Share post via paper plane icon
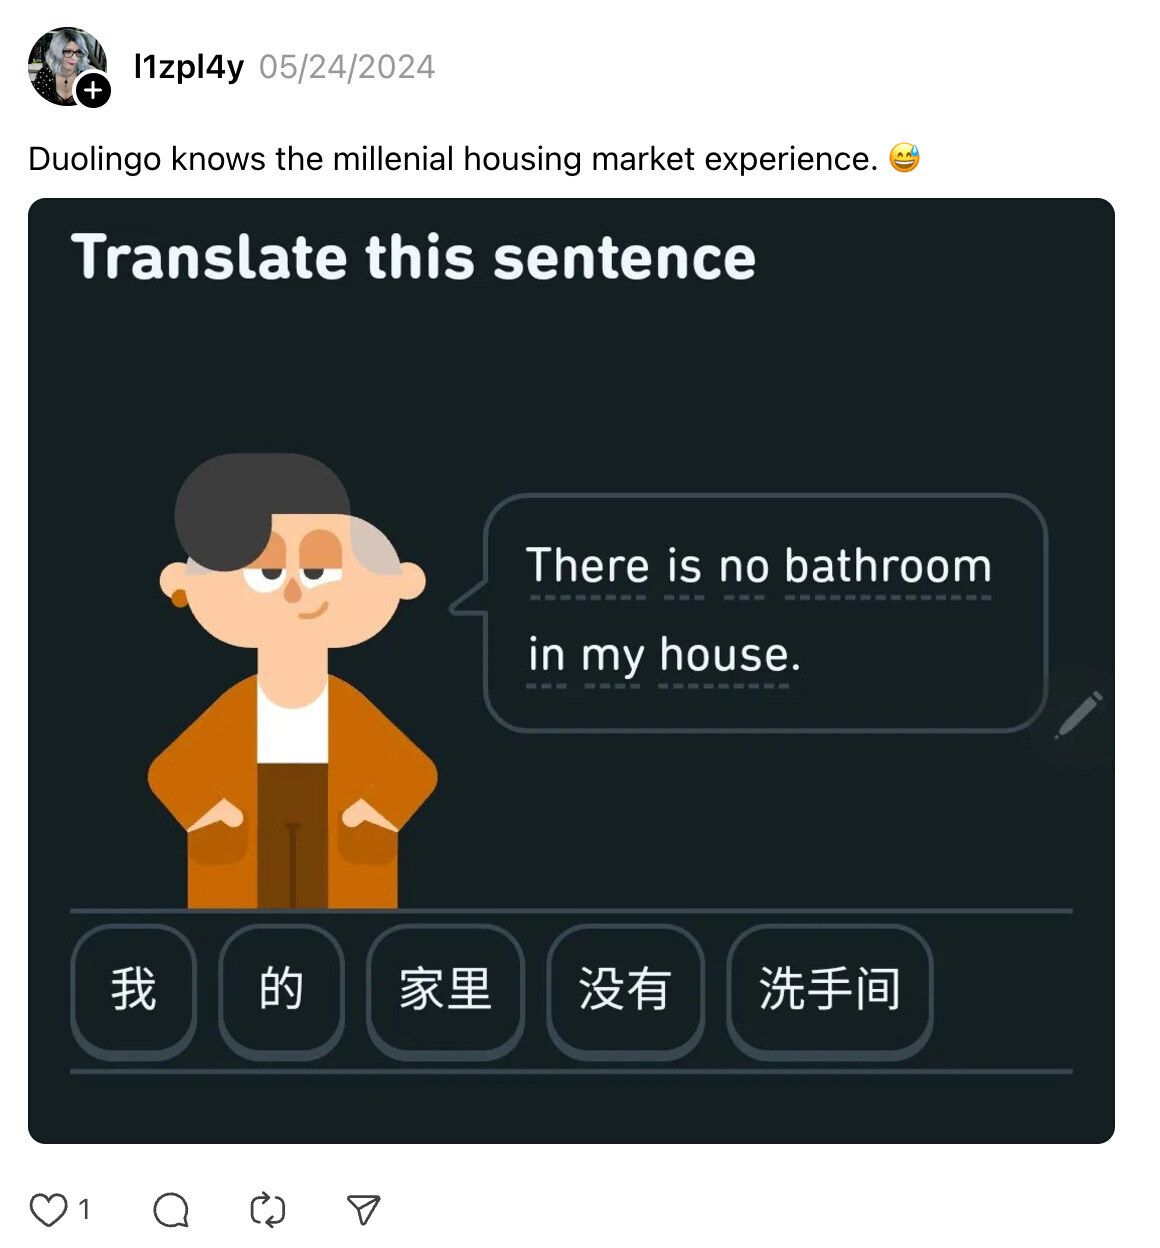 363,1210
